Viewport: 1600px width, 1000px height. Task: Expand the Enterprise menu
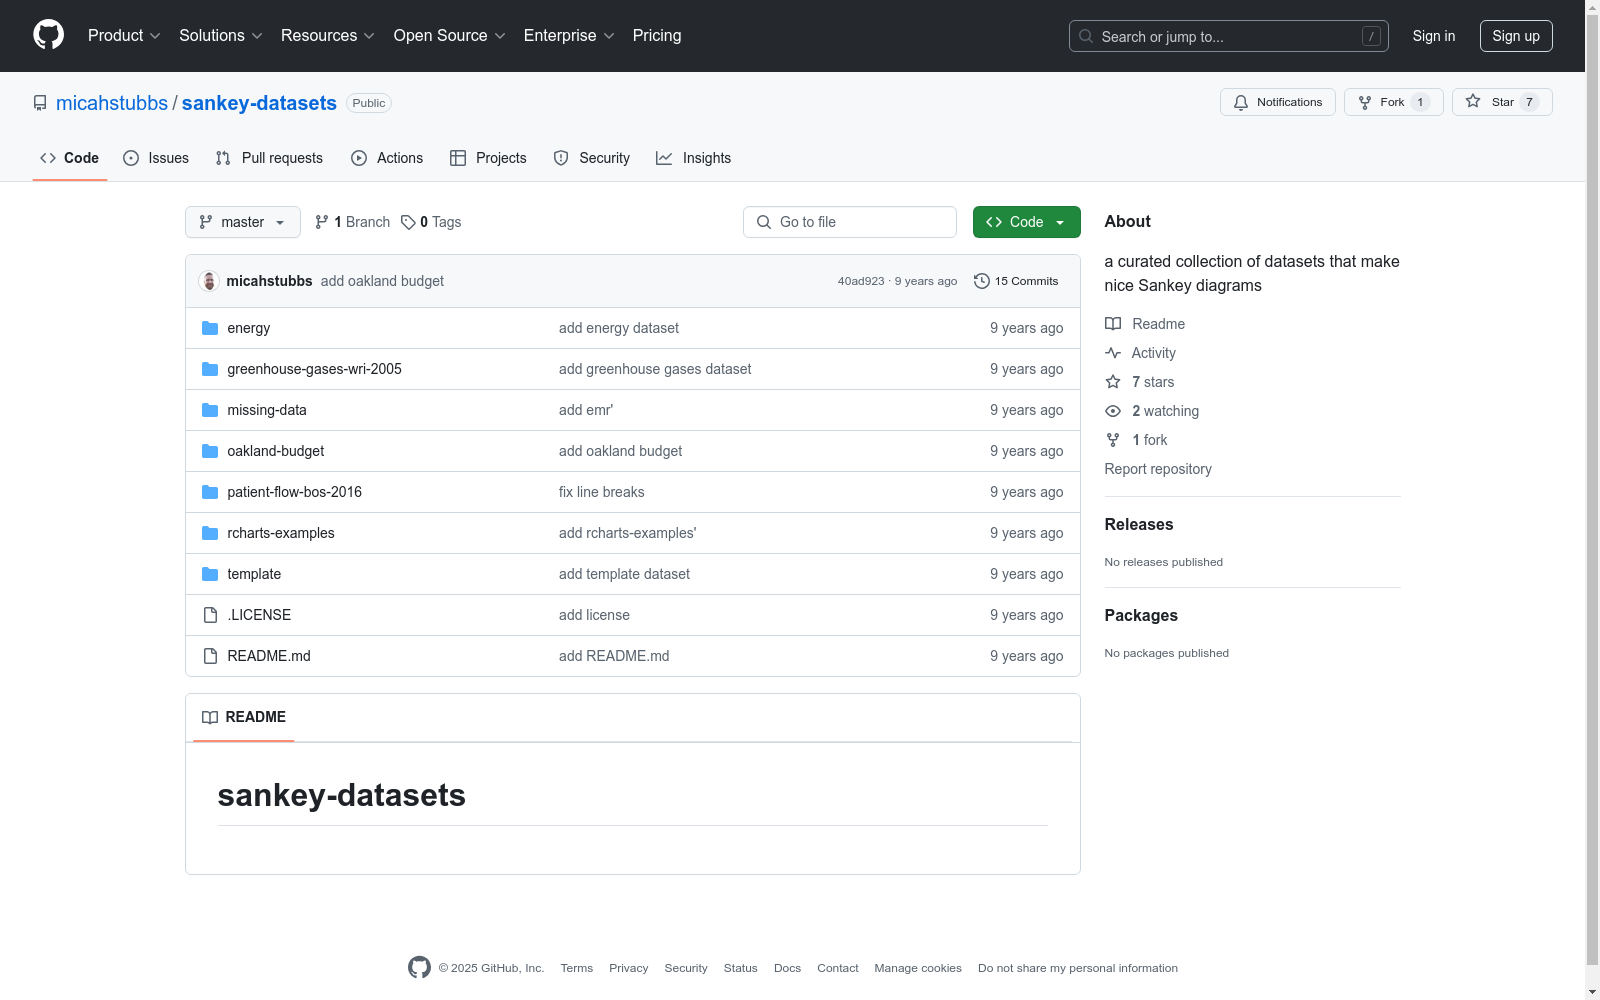tap(569, 36)
